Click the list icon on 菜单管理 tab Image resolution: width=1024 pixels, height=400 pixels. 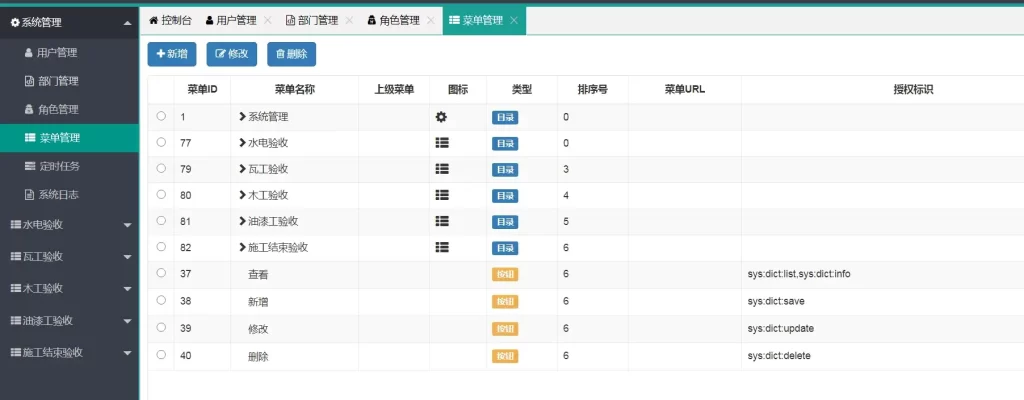(454, 20)
